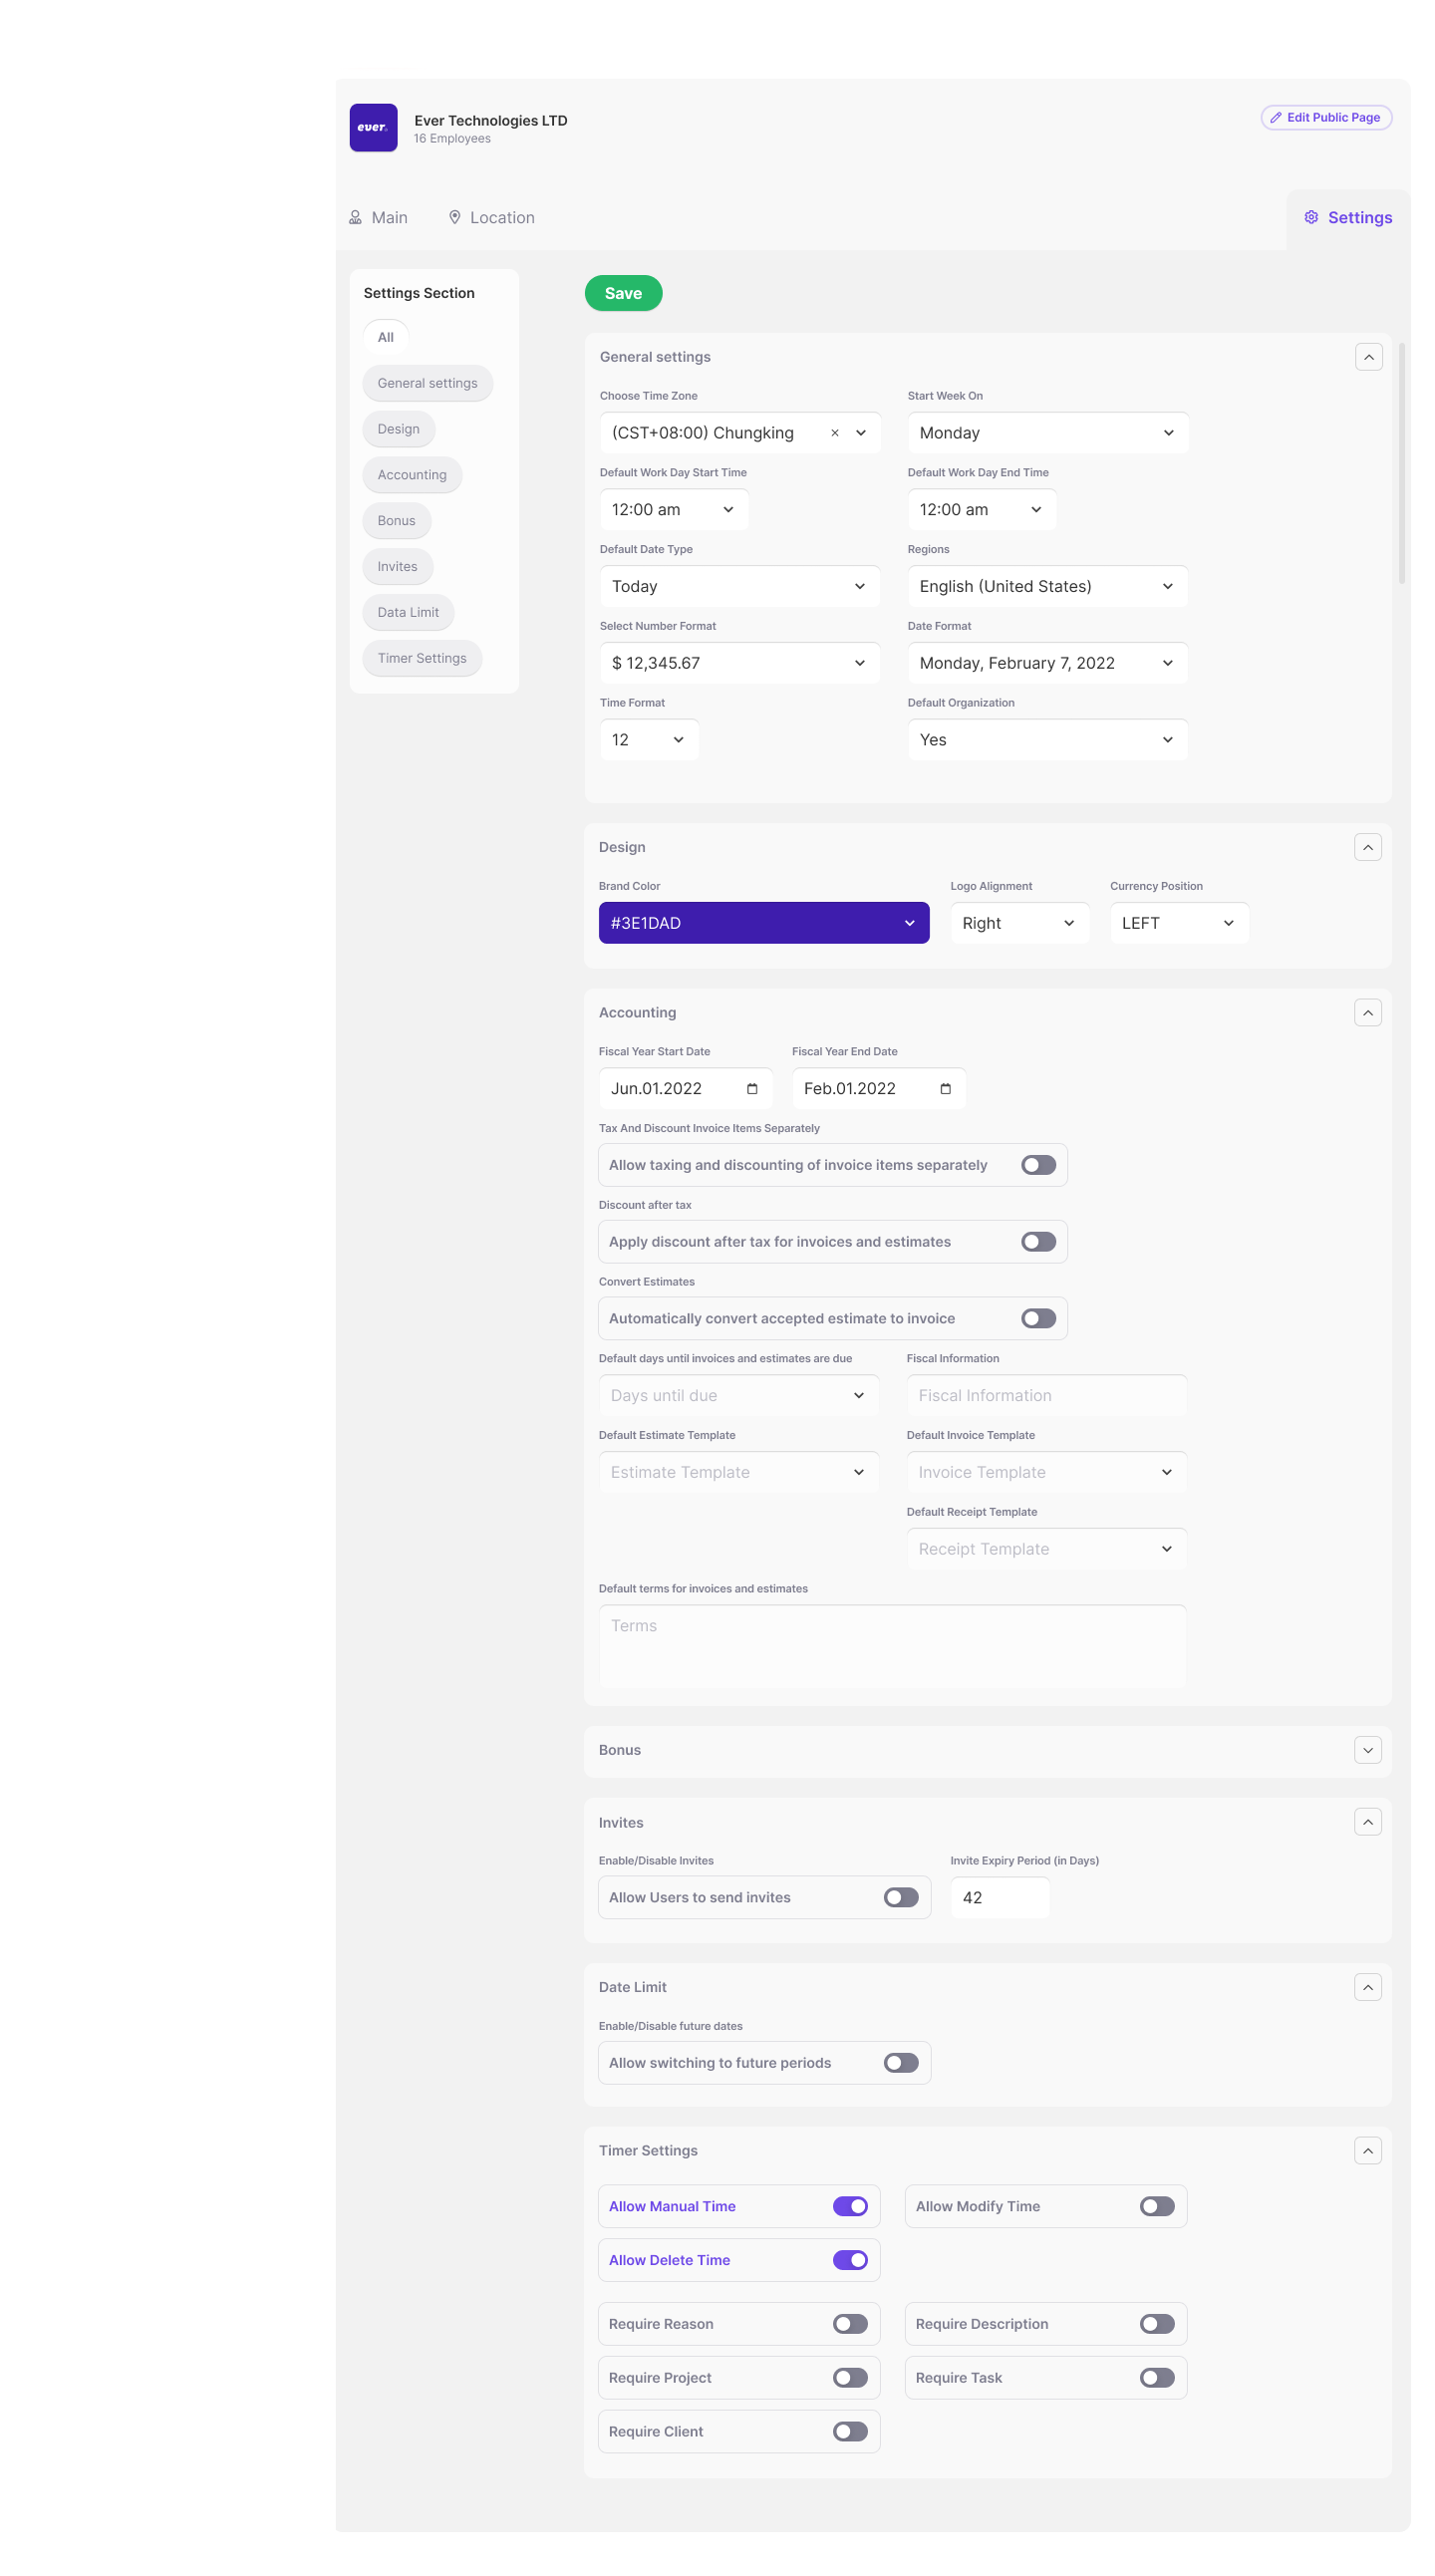
Task: Open the #3E1DAD Brand Color picker
Action: [764, 924]
